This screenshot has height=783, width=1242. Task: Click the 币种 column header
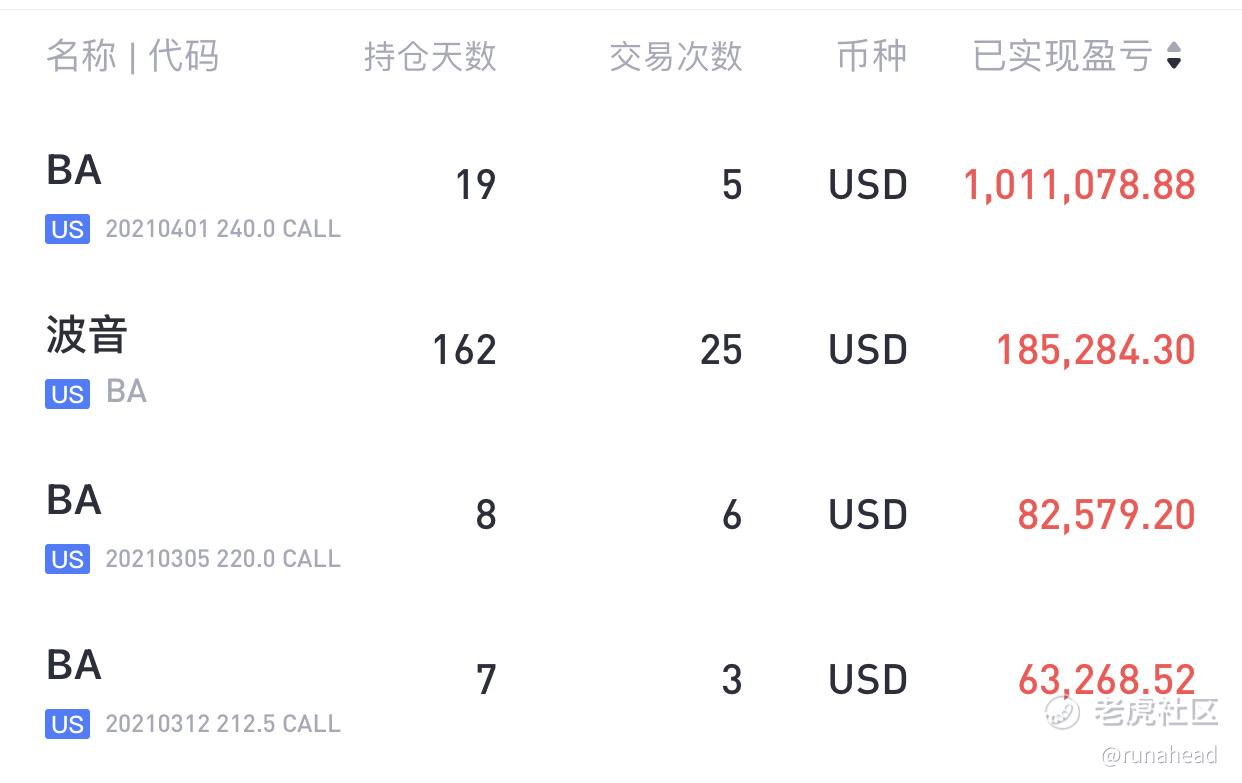tap(872, 56)
